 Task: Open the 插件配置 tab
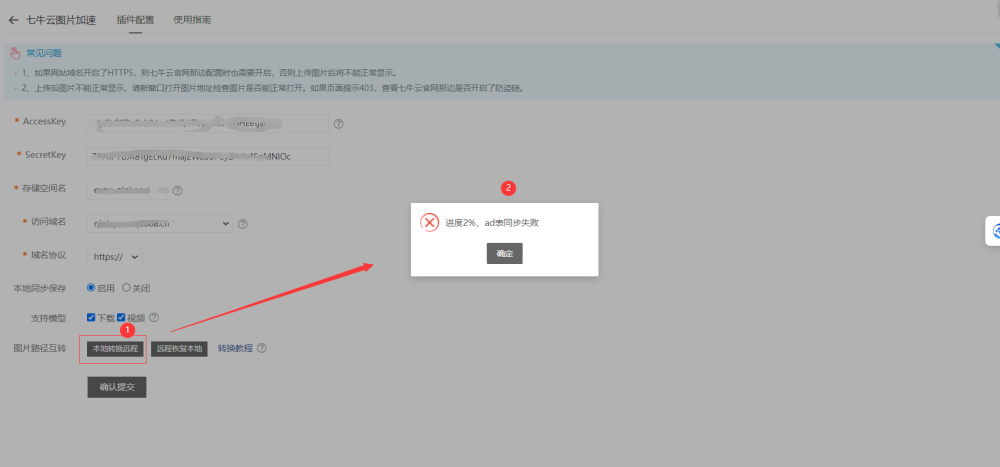tap(135, 20)
